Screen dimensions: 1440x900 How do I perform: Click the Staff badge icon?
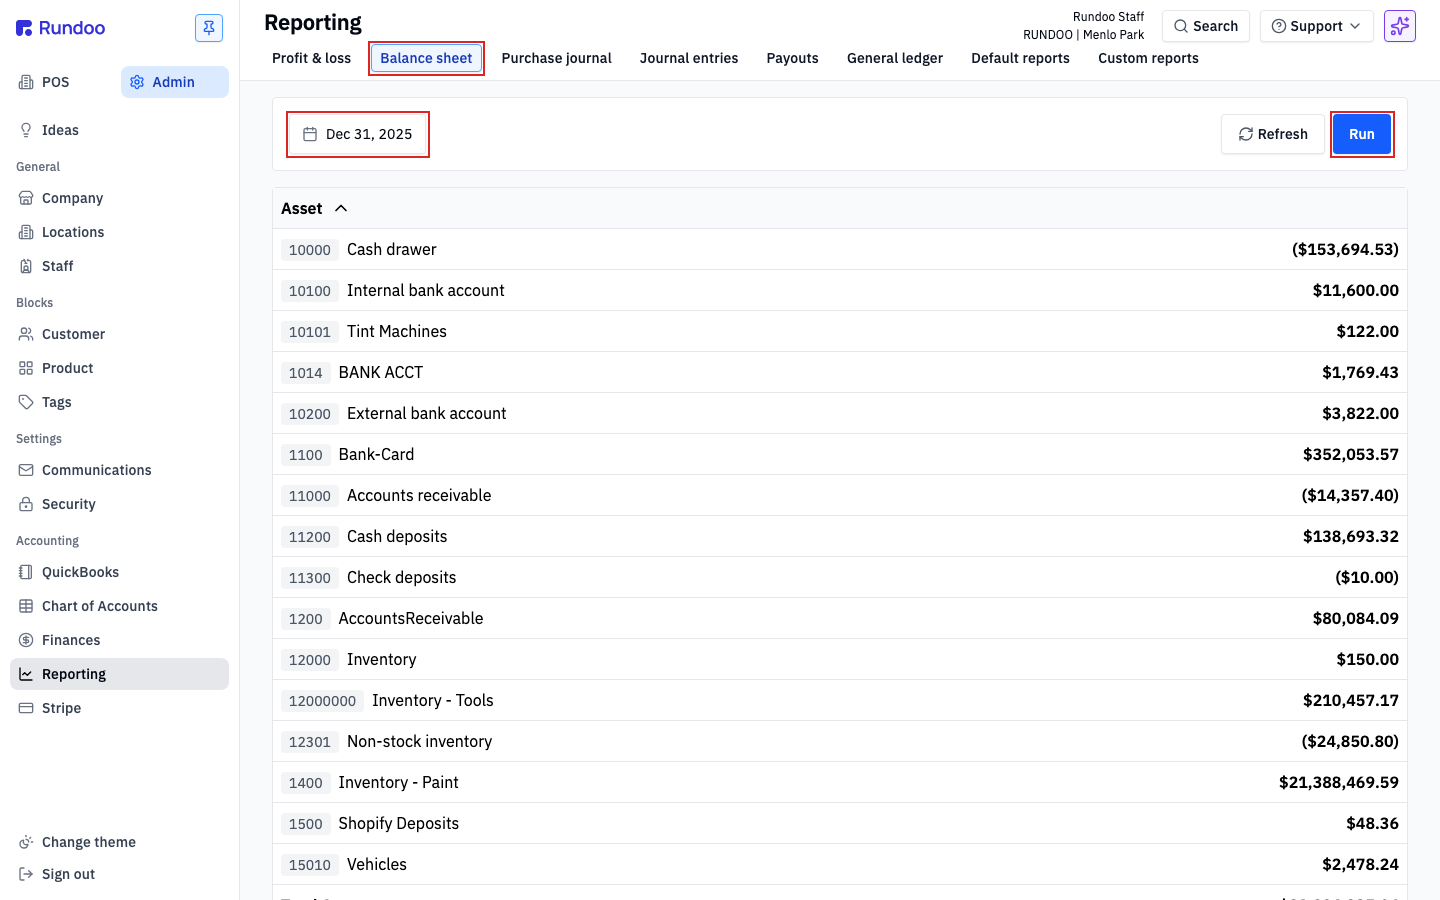pyautogui.click(x=26, y=266)
